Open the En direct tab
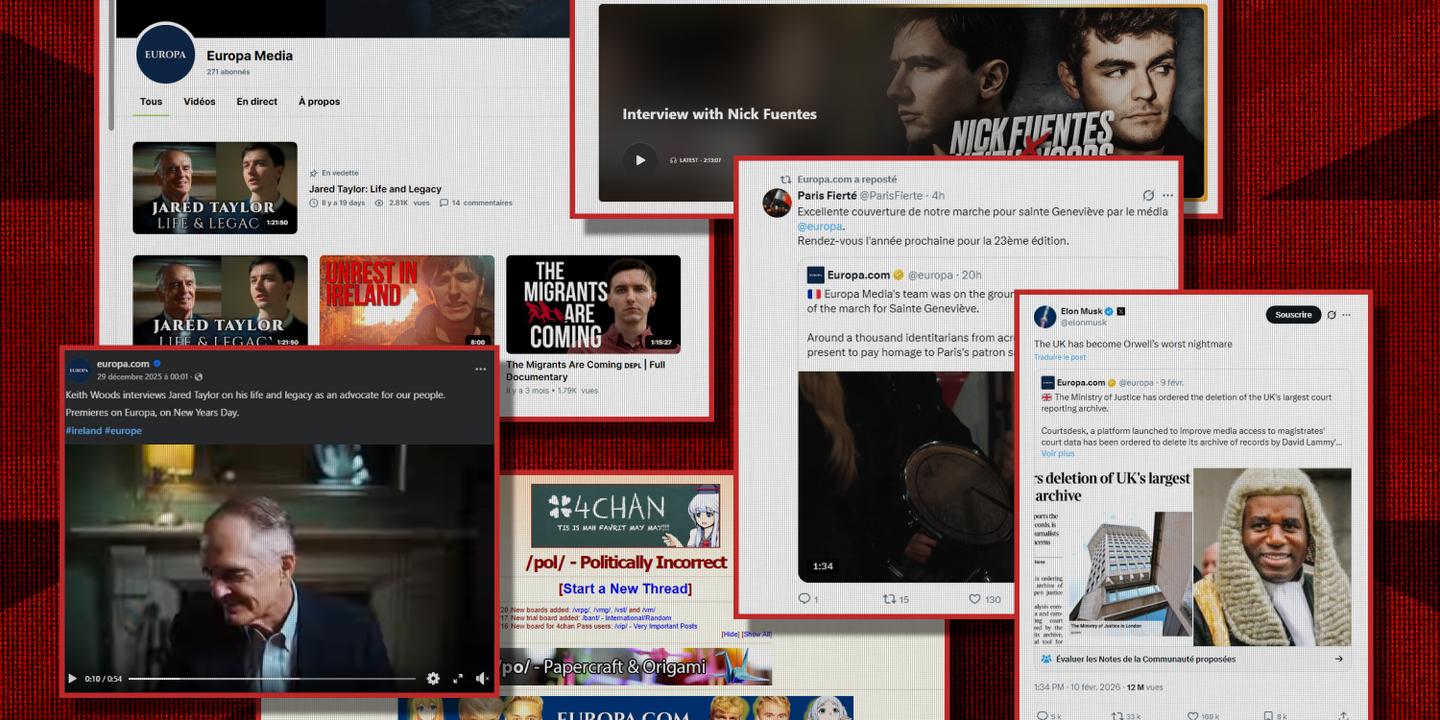This screenshot has height=720, width=1440. coord(257,101)
